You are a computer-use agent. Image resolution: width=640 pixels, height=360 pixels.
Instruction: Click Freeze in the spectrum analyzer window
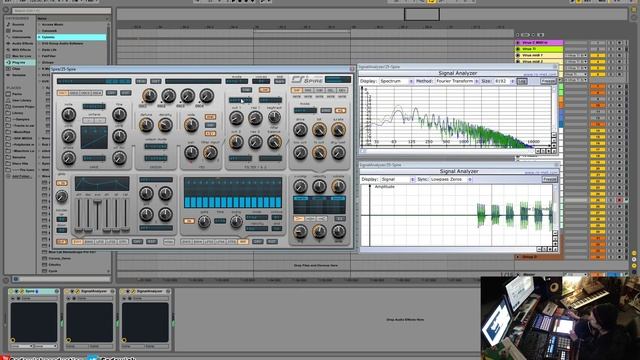tap(548, 81)
